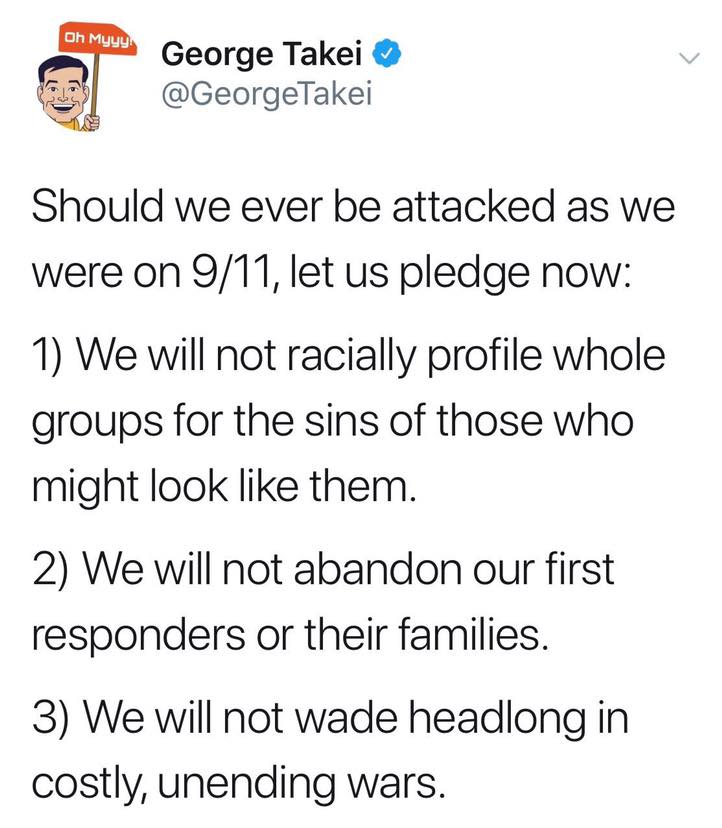Image resolution: width=722 pixels, height=828 pixels.
Task: Click the word "headlong" in the tweet
Action: tap(497, 720)
